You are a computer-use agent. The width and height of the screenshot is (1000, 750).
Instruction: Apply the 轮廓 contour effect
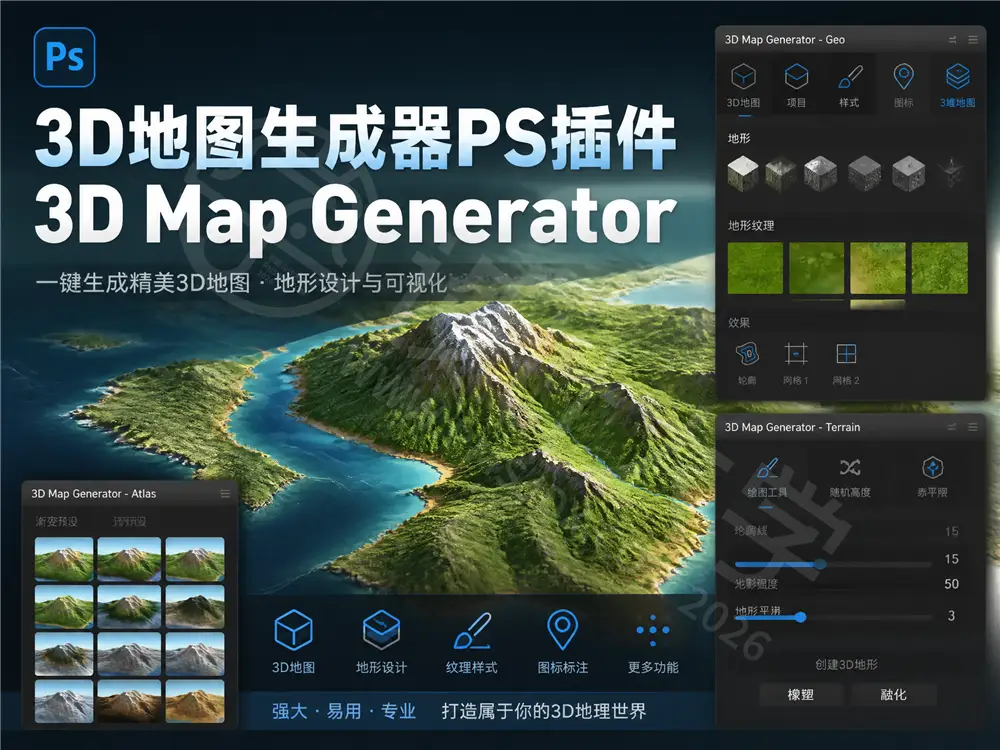click(747, 363)
